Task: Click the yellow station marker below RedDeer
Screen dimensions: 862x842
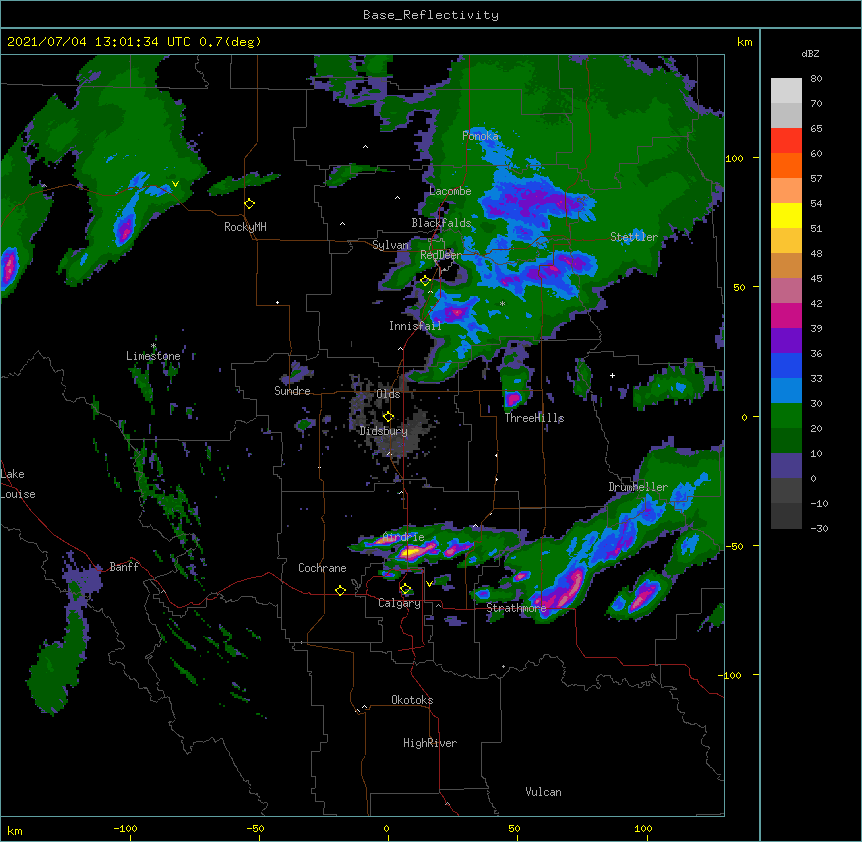Action: [x=425, y=281]
